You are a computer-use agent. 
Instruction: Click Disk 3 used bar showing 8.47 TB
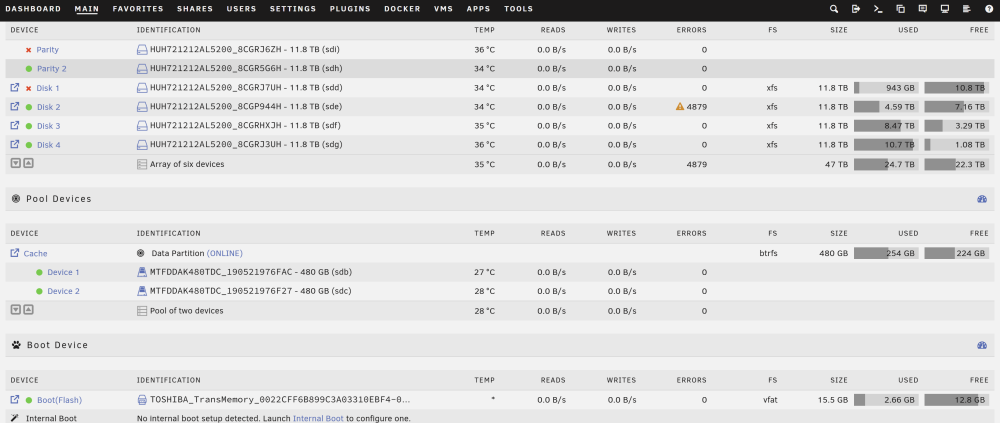coord(886,126)
